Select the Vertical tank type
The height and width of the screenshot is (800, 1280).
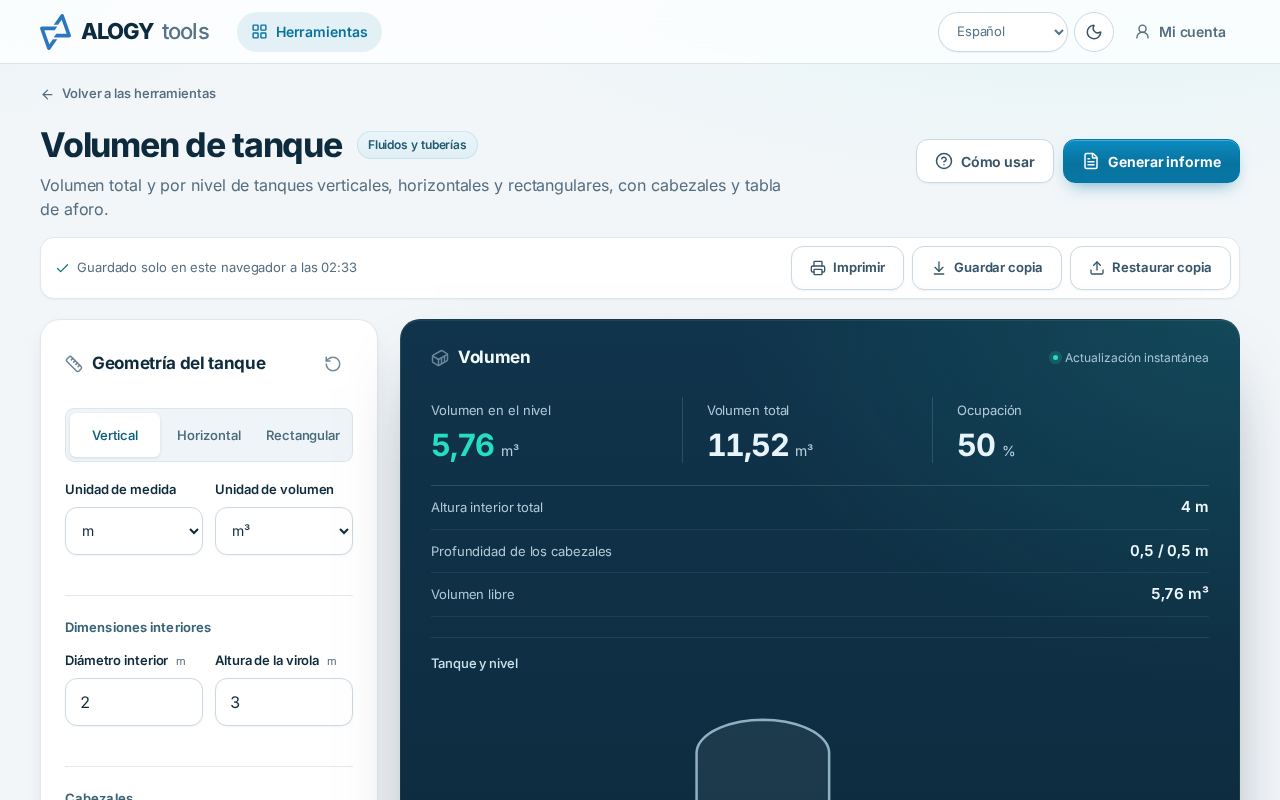coord(115,435)
